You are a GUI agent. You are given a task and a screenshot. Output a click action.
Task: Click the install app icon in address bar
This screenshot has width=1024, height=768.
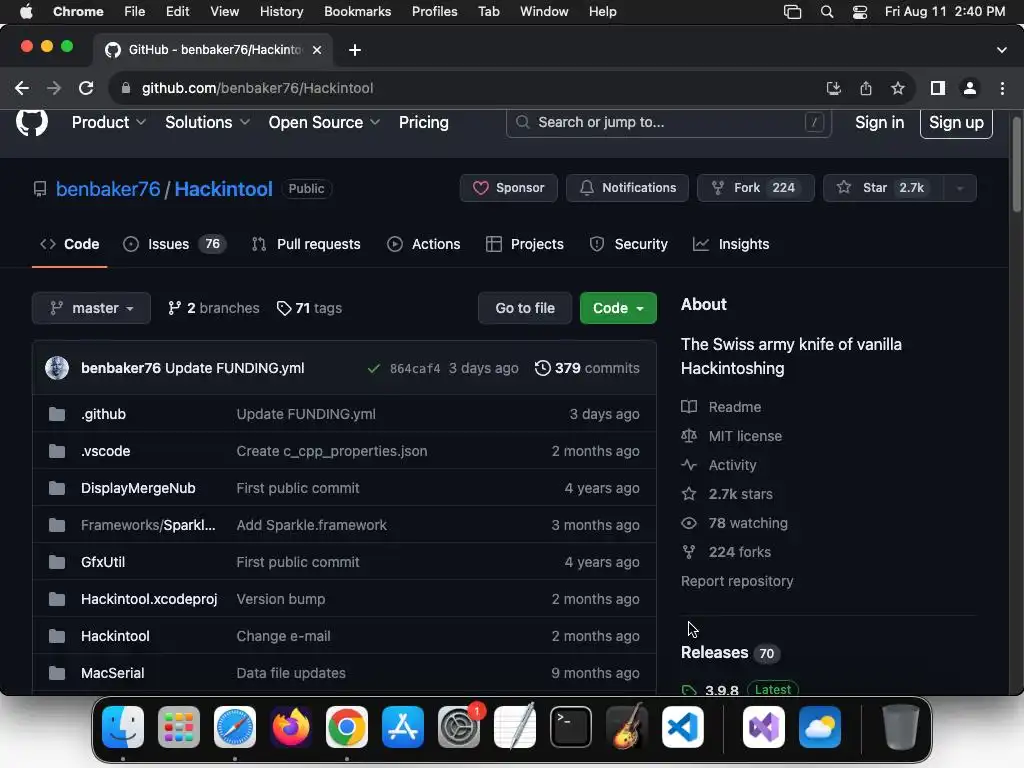coord(833,88)
